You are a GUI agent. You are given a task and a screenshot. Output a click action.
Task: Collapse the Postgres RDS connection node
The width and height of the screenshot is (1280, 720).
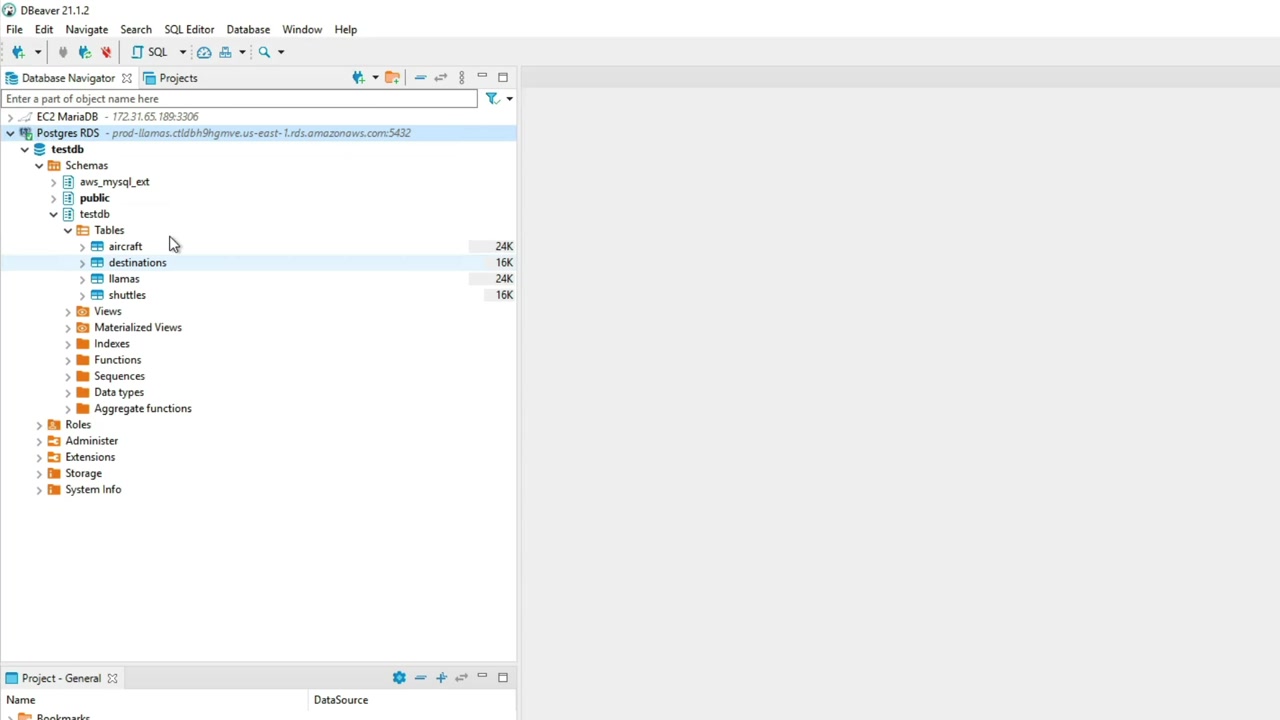click(x=10, y=133)
